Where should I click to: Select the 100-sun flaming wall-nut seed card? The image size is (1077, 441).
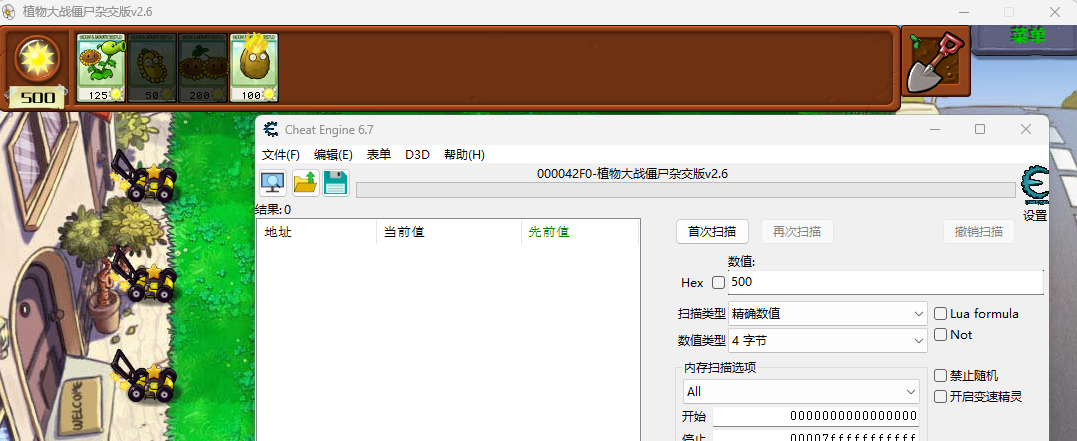[x=254, y=68]
